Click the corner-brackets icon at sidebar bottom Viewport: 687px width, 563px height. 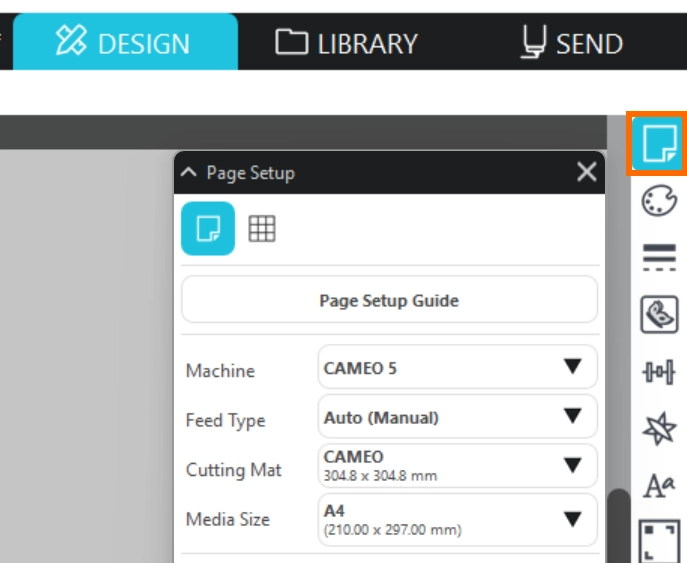point(659,540)
